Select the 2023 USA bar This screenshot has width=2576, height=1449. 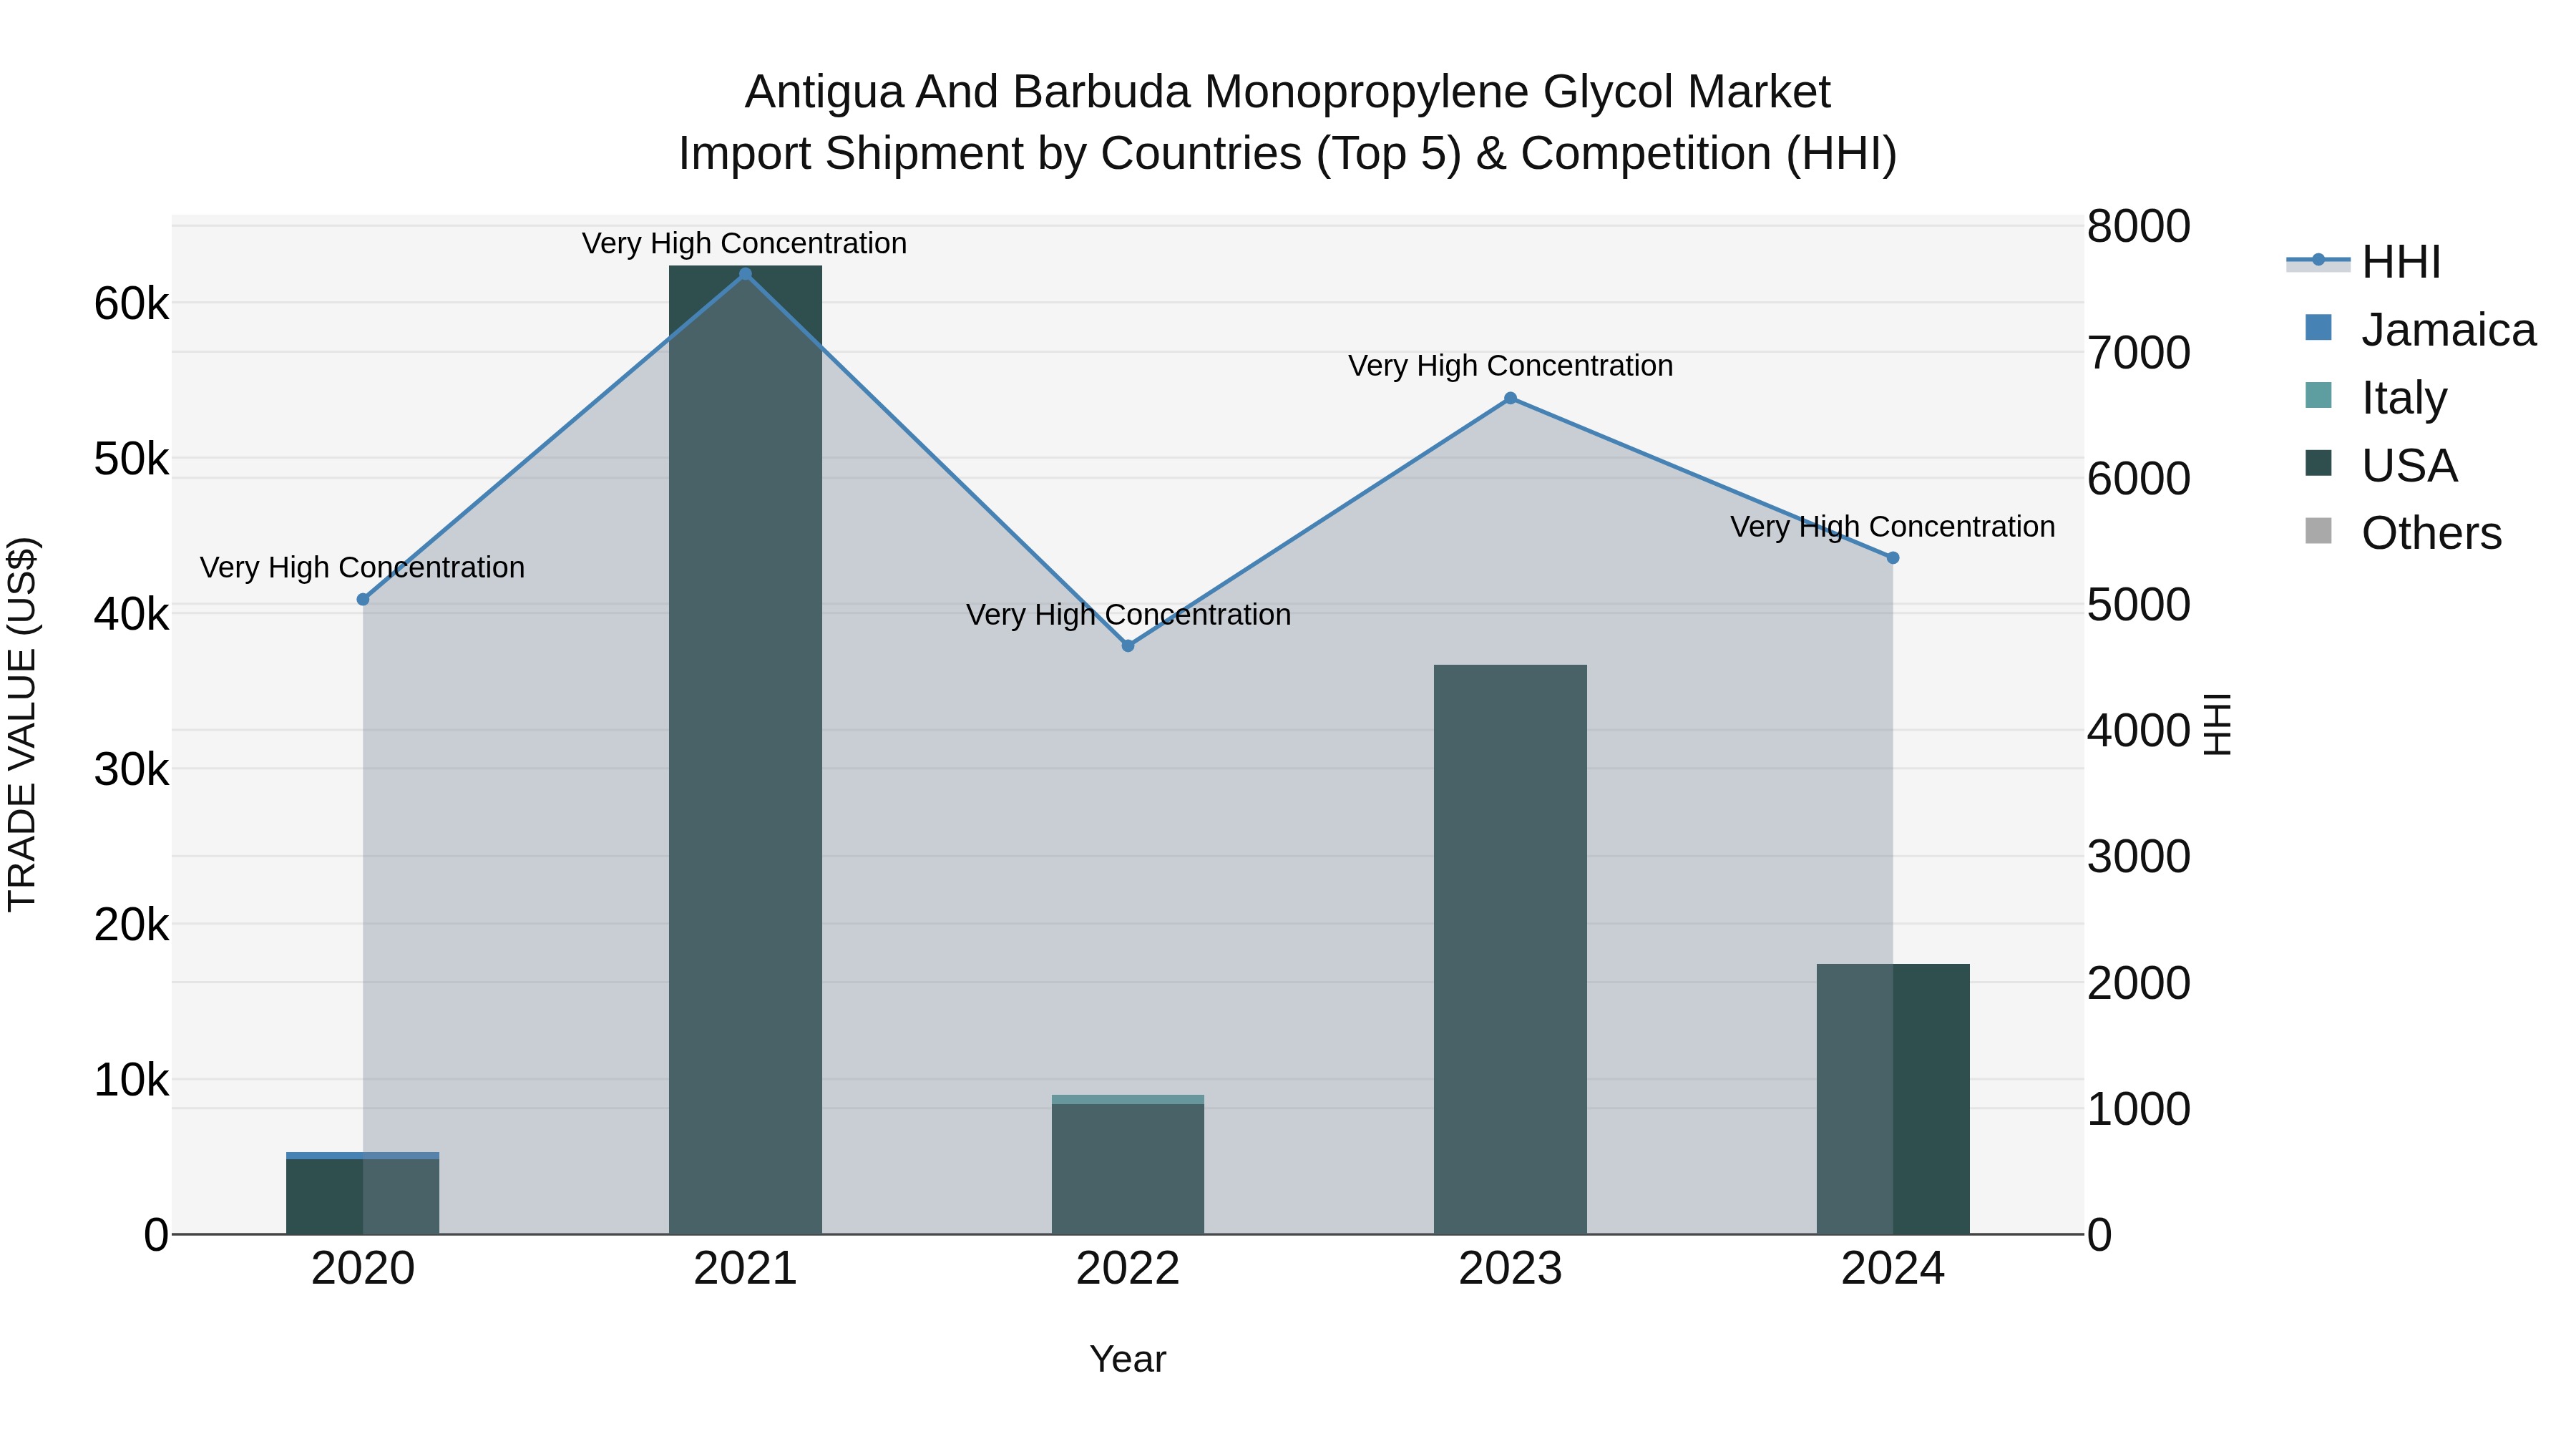pyautogui.click(x=1510, y=949)
